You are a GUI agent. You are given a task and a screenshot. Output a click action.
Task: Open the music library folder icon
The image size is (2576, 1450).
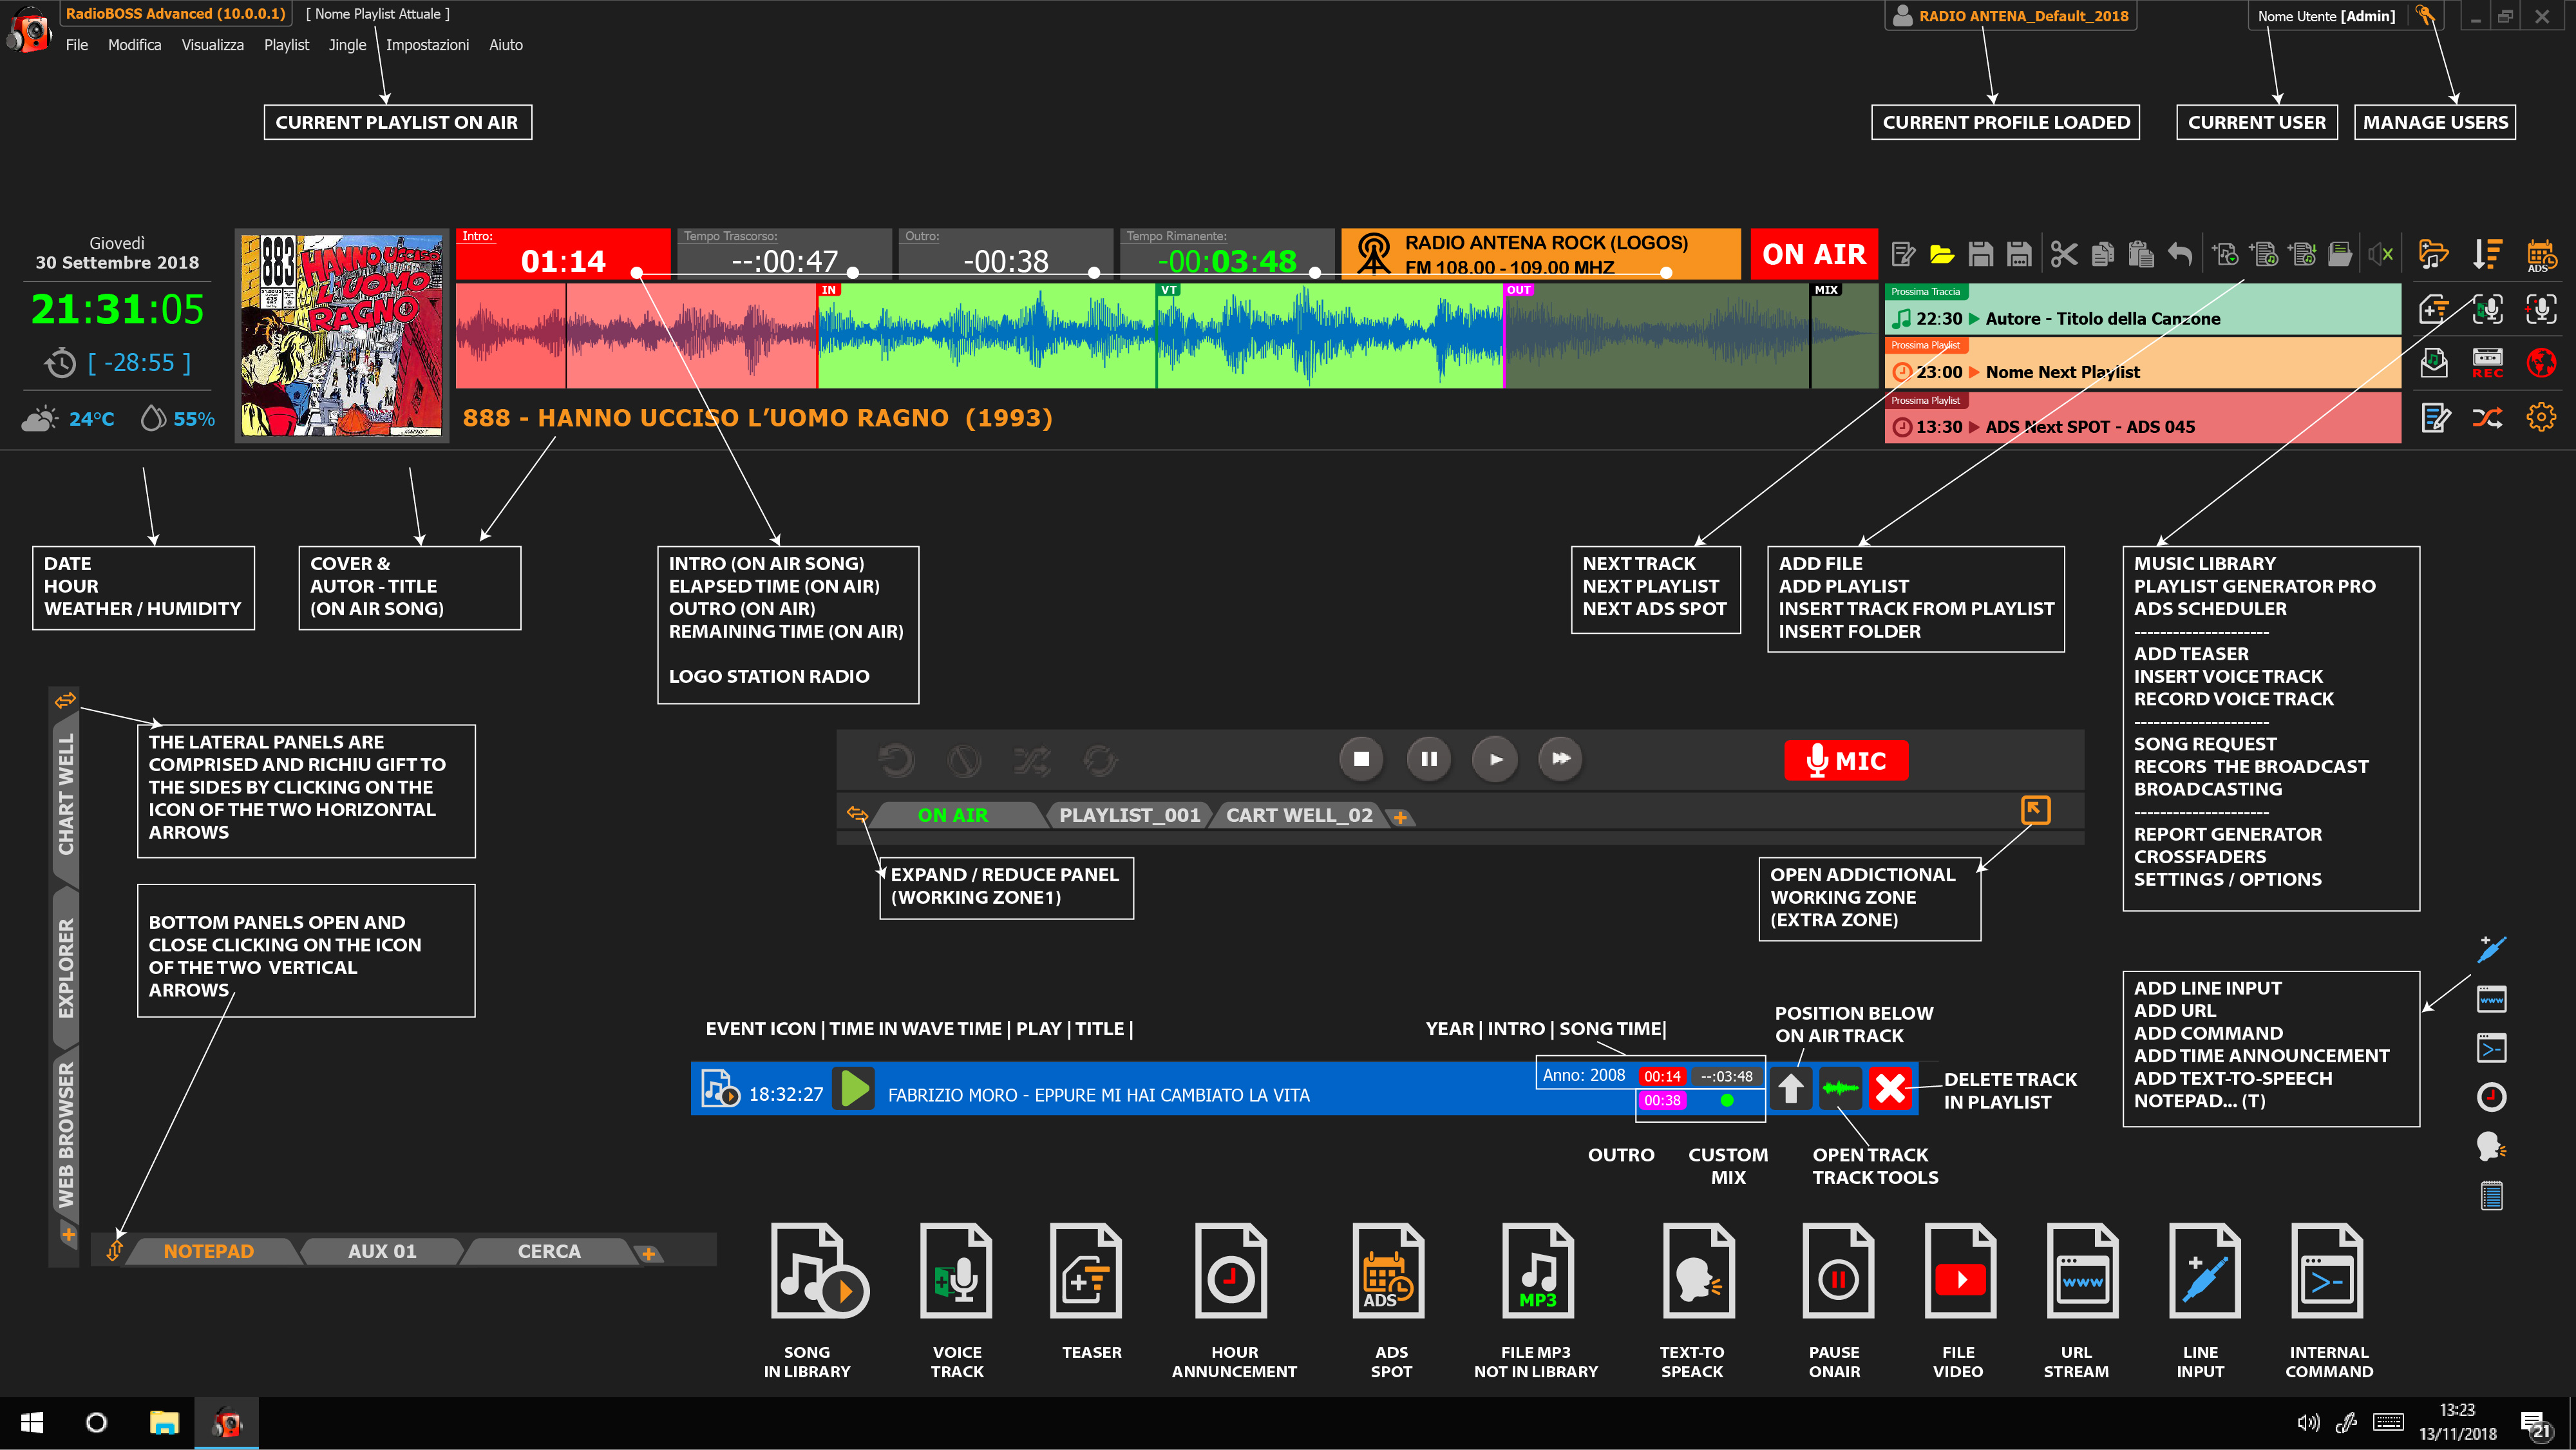click(2433, 255)
